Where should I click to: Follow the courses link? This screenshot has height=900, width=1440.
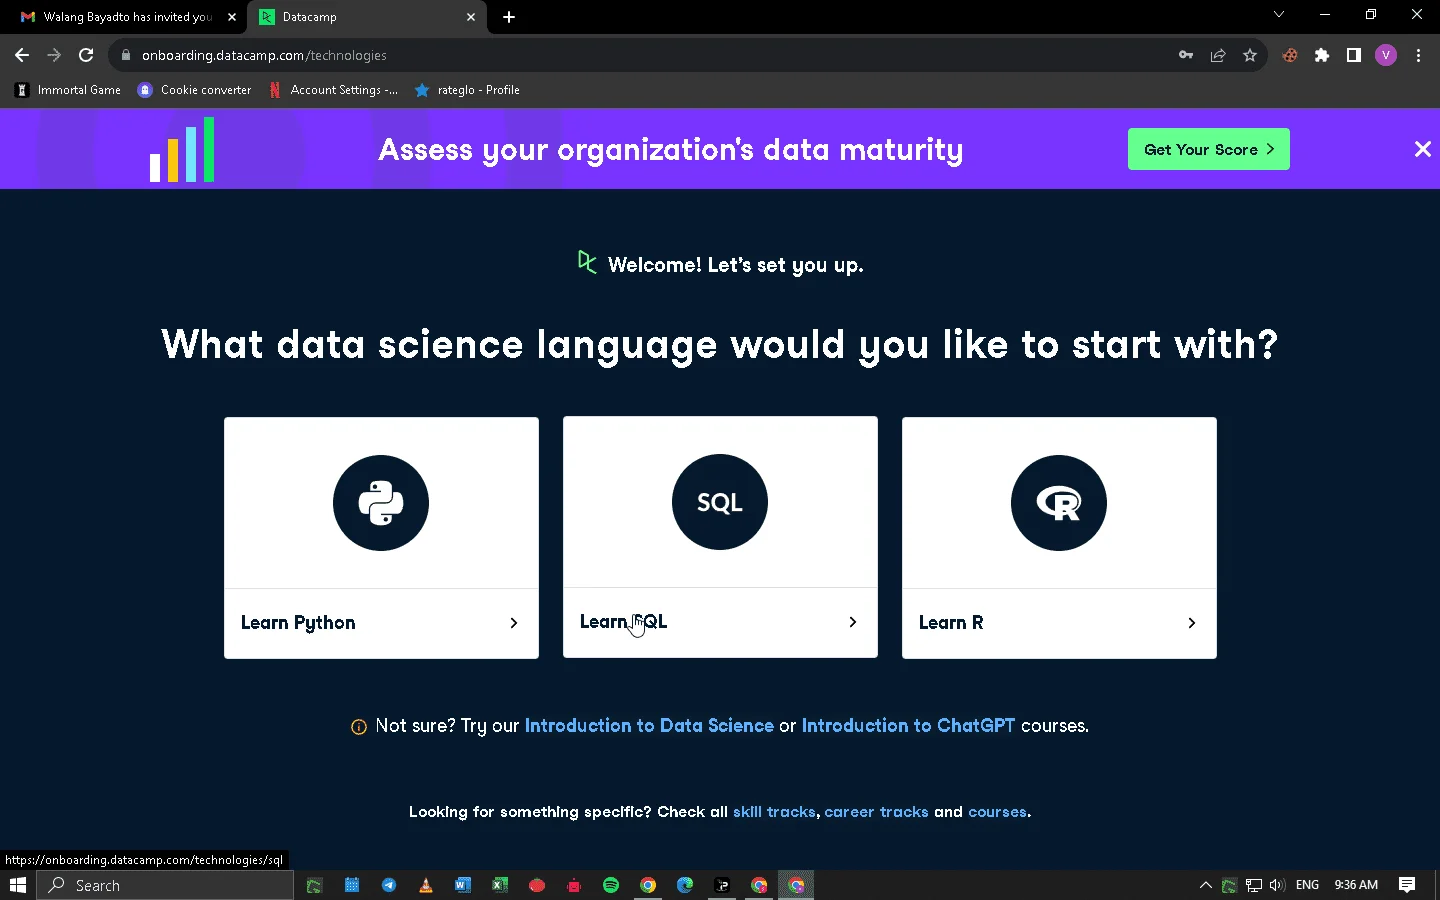pyautogui.click(x=997, y=812)
